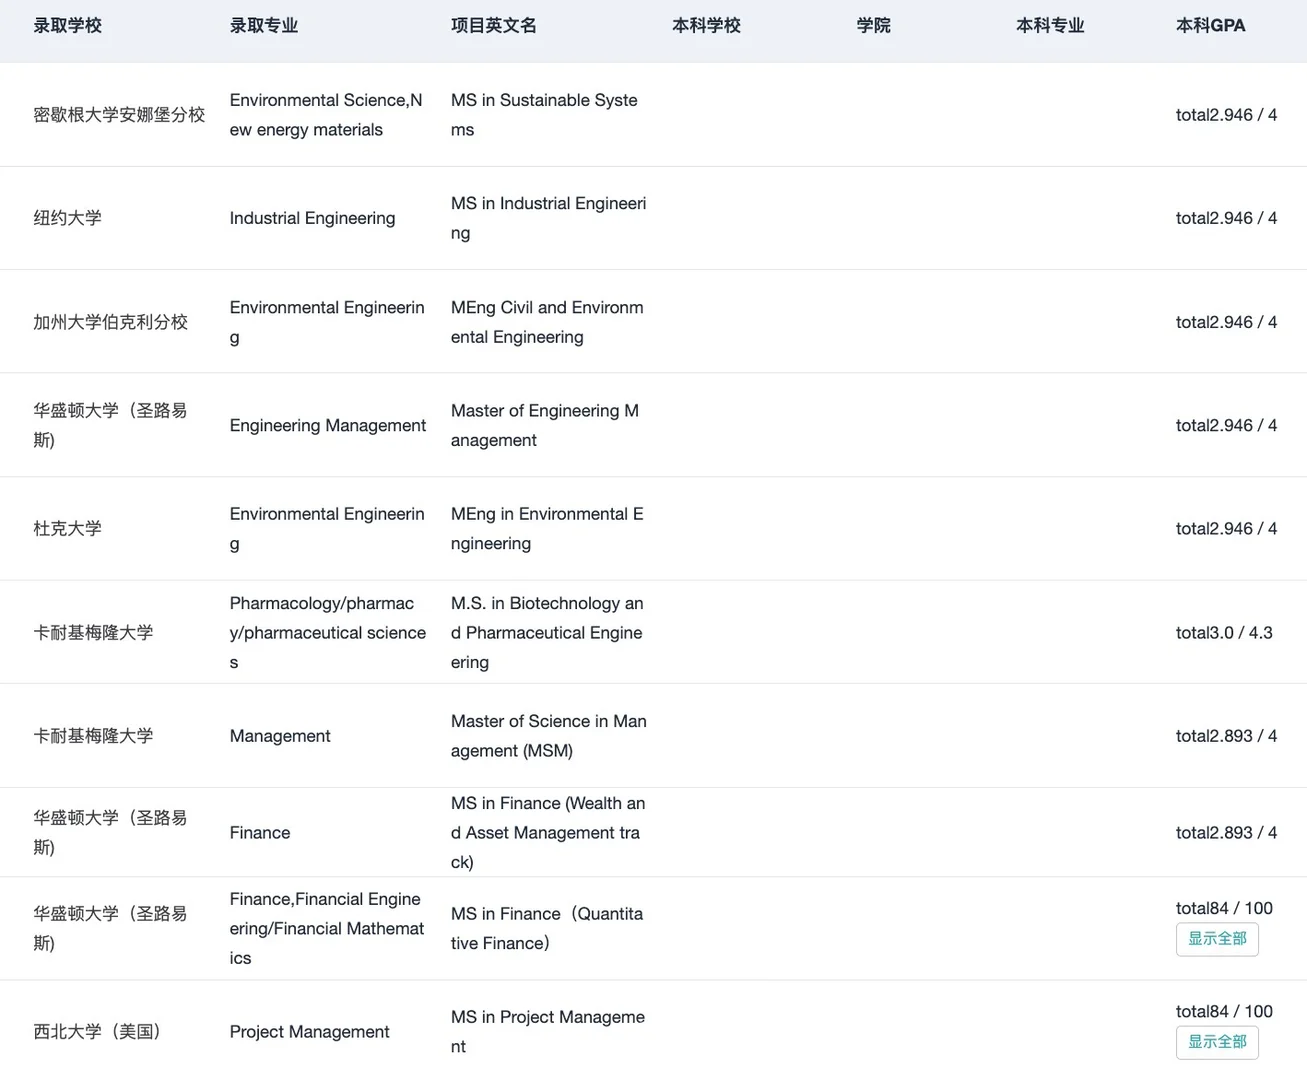
Task: Click the 本科GPA column header
Action: [1211, 26]
